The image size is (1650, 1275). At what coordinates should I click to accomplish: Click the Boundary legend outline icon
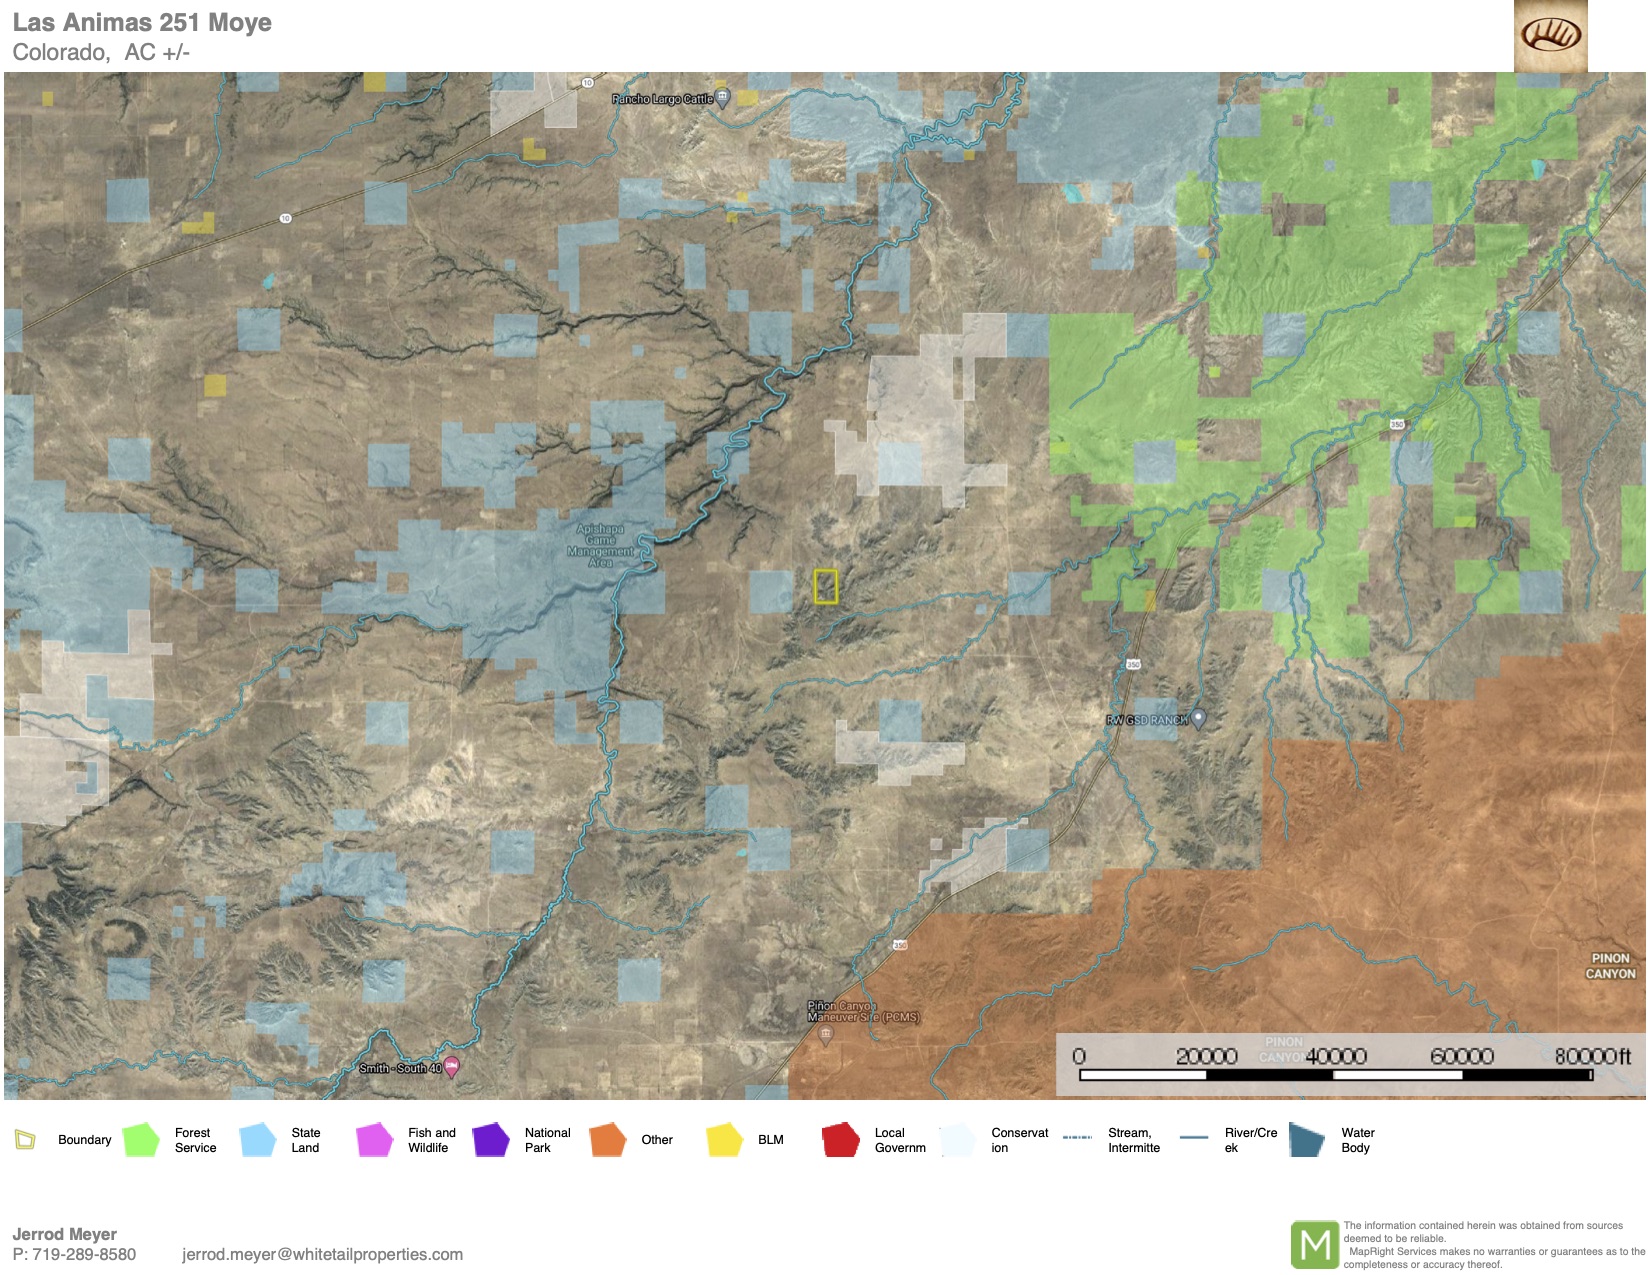pos(25,1139)
